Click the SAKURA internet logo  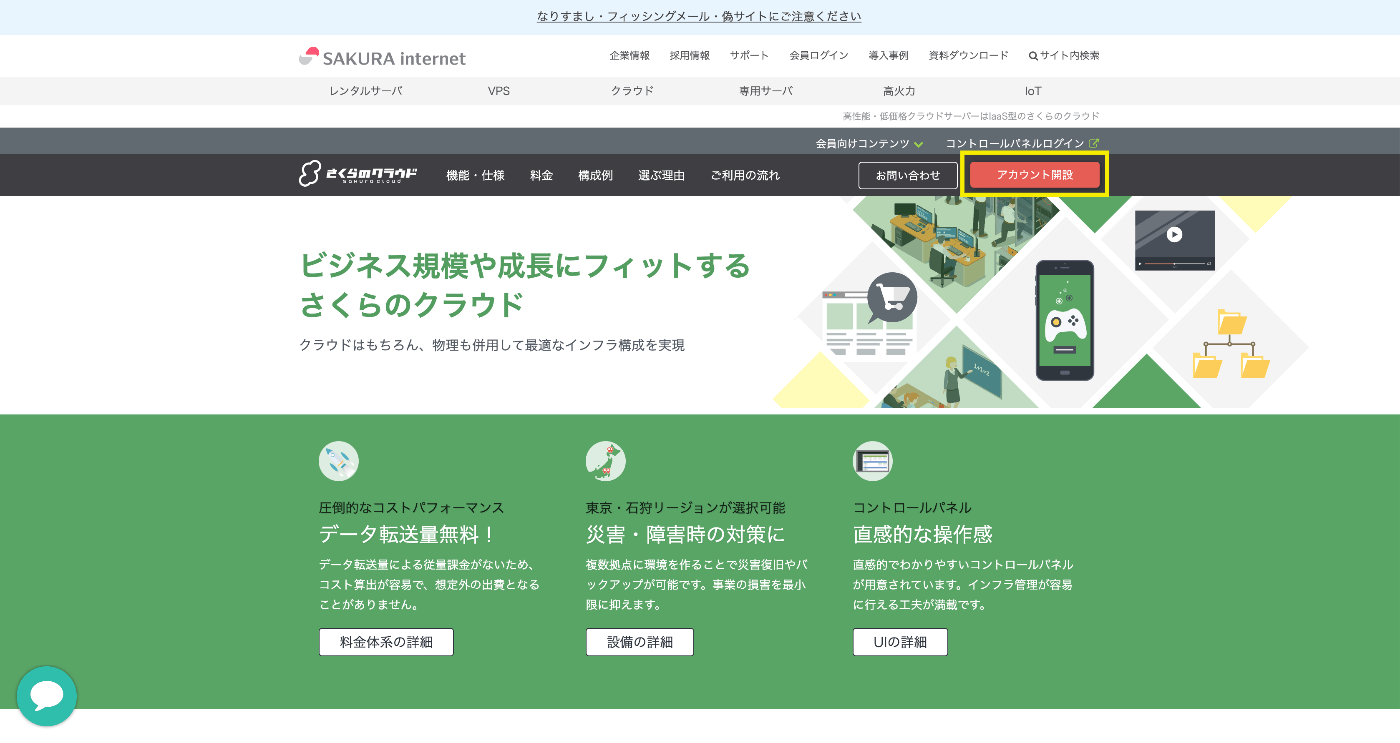click(382, 57)
